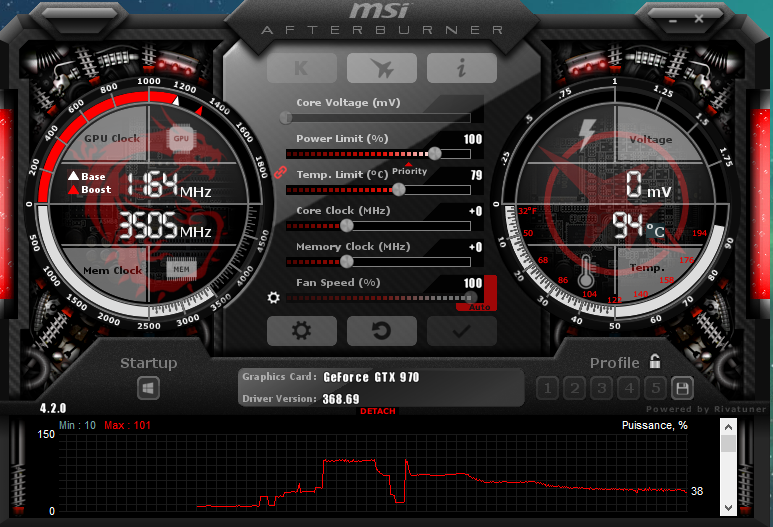Select profile slot 1
The width and height of the screenshot is (773, 527).
pyautogui.click(x=547, y=388)
